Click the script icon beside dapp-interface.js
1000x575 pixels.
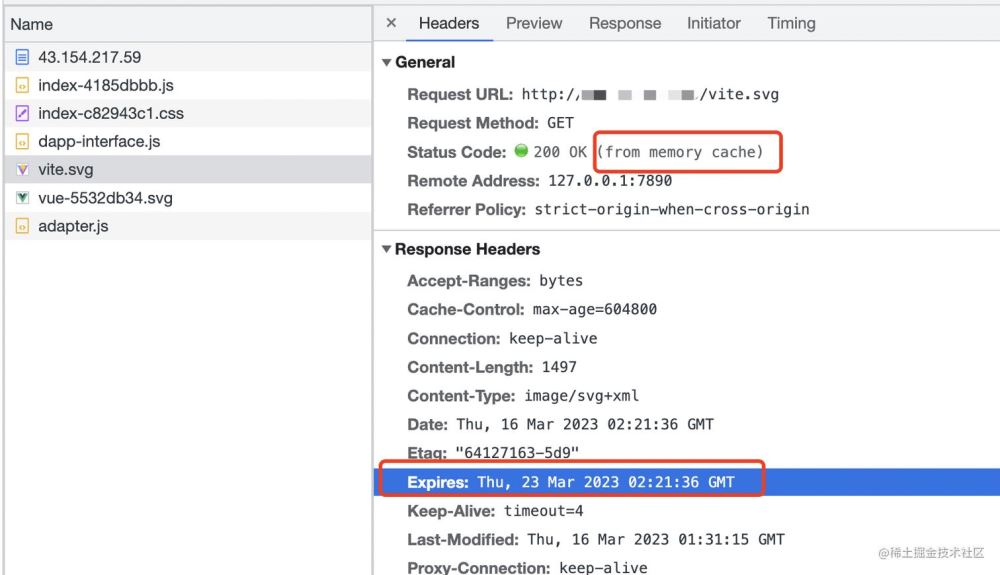[22, 142]
